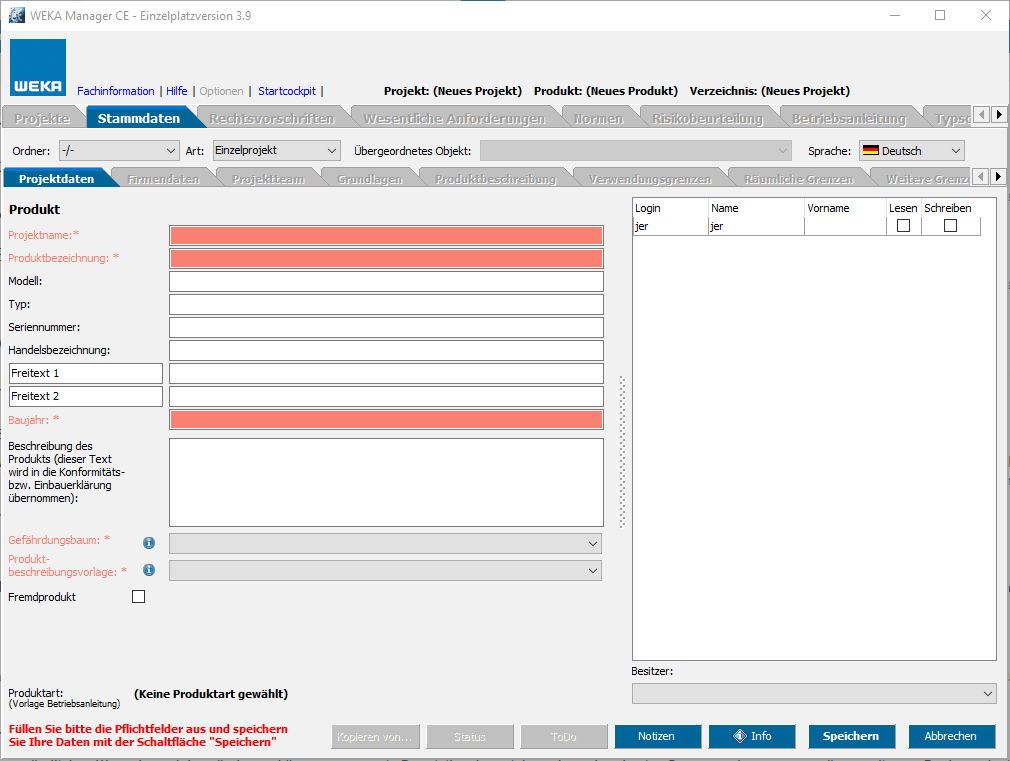This screenshot has width=1010, height=761.
Task: Click info icon beside Gefährdungsbaum
Action: click(x=149, y=542)
